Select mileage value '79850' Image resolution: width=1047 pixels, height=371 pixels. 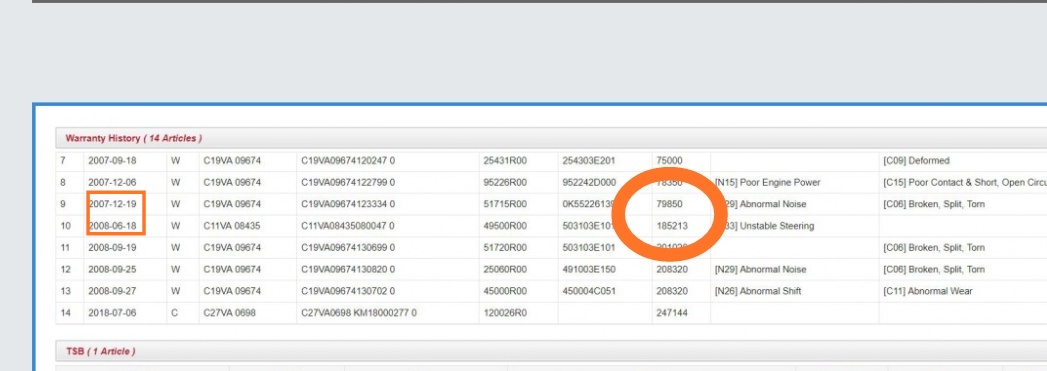pos(670,204)
